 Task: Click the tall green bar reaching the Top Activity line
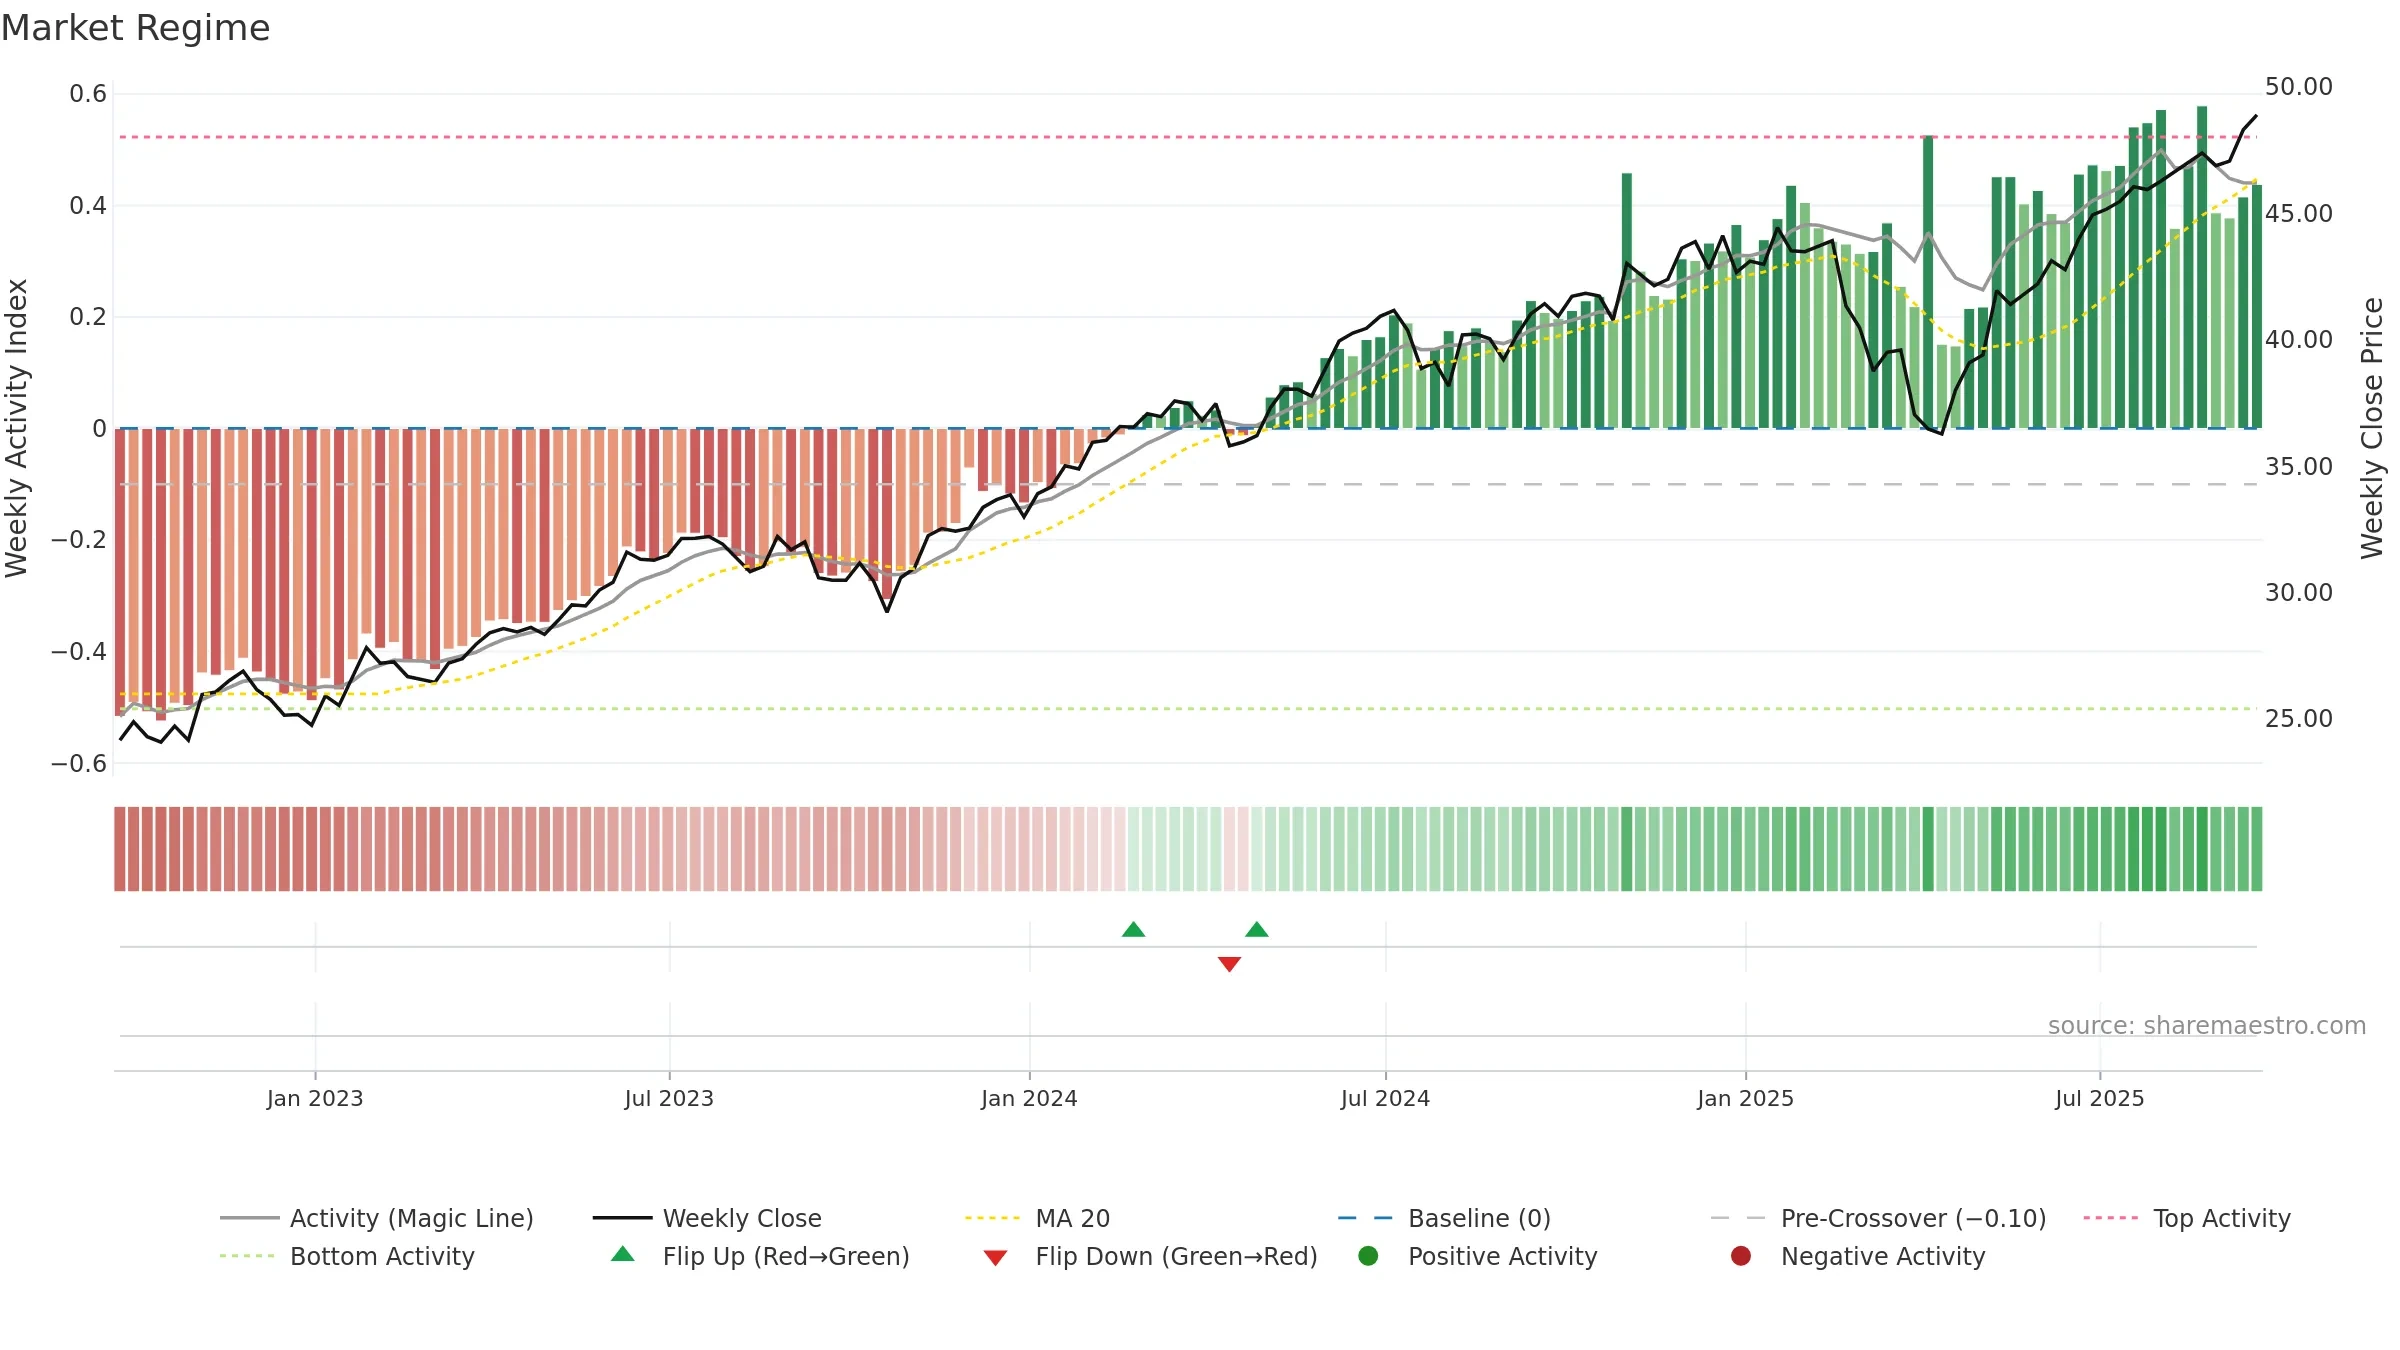(1928, 282)
